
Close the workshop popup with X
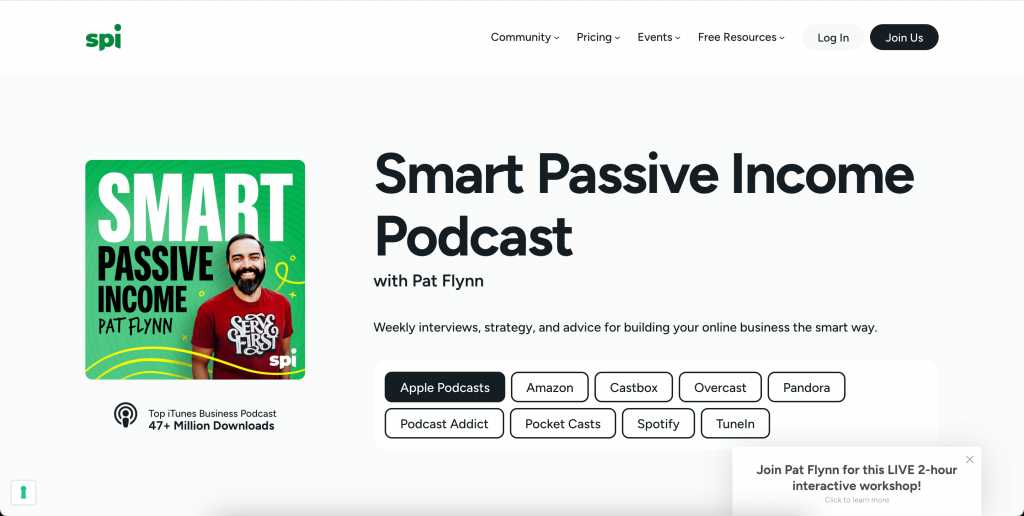point(970,459)
